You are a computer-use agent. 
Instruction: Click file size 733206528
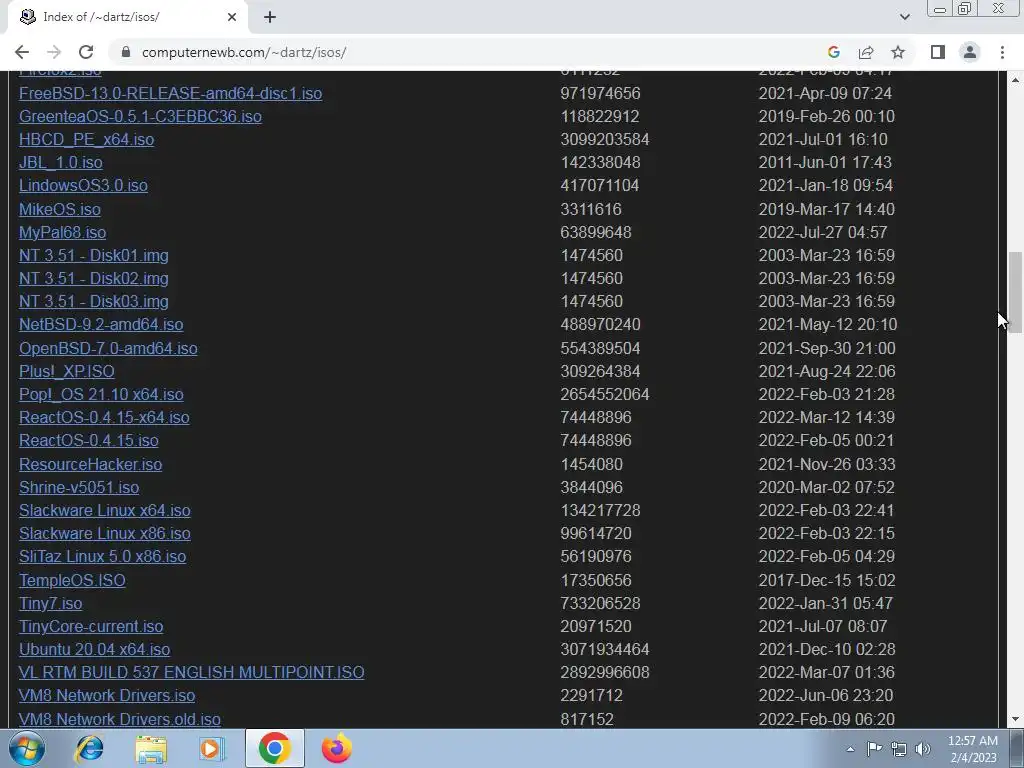tap(600, 603)
